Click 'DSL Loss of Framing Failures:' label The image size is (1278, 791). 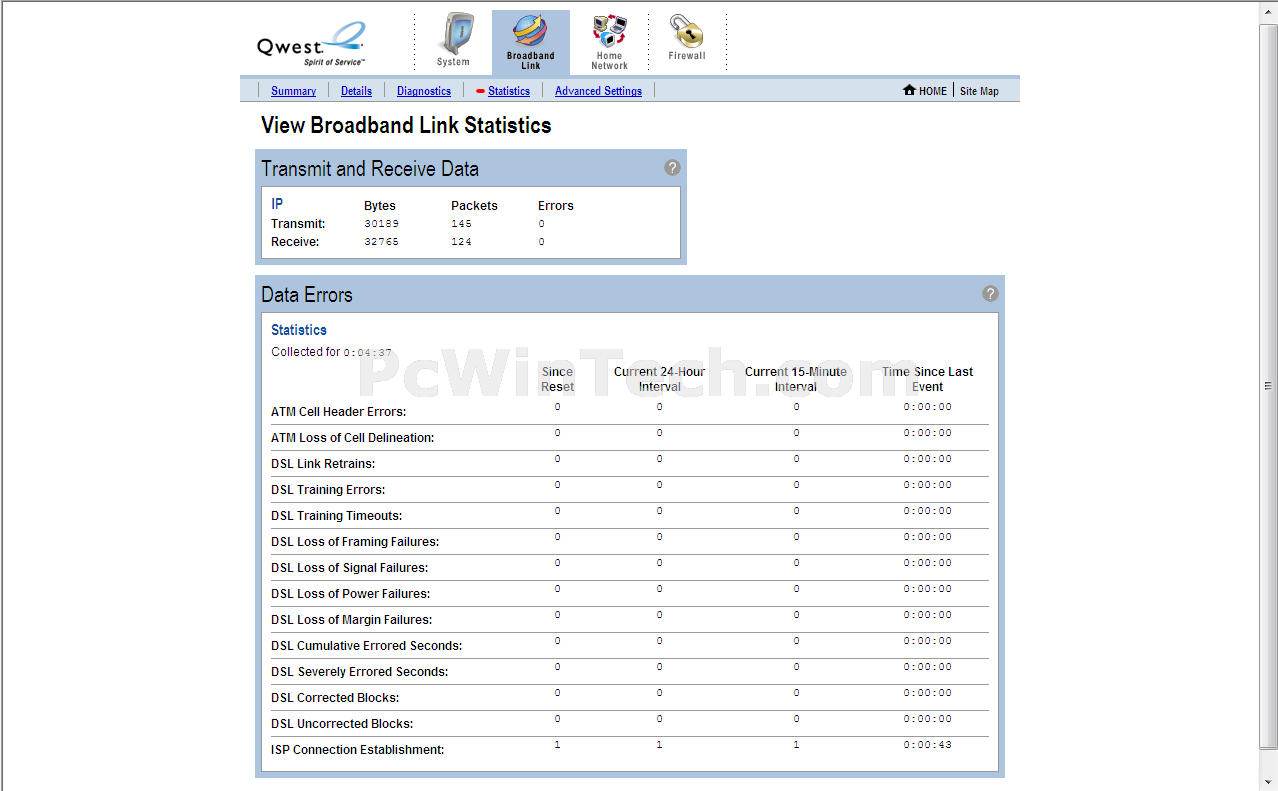(355, 542)
